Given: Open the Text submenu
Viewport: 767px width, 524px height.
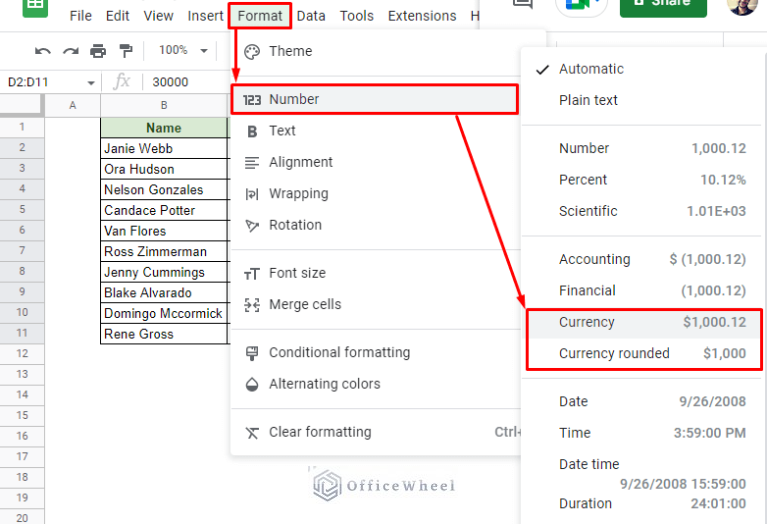Looking at the screenshot, I should click(x=376, y=131).
